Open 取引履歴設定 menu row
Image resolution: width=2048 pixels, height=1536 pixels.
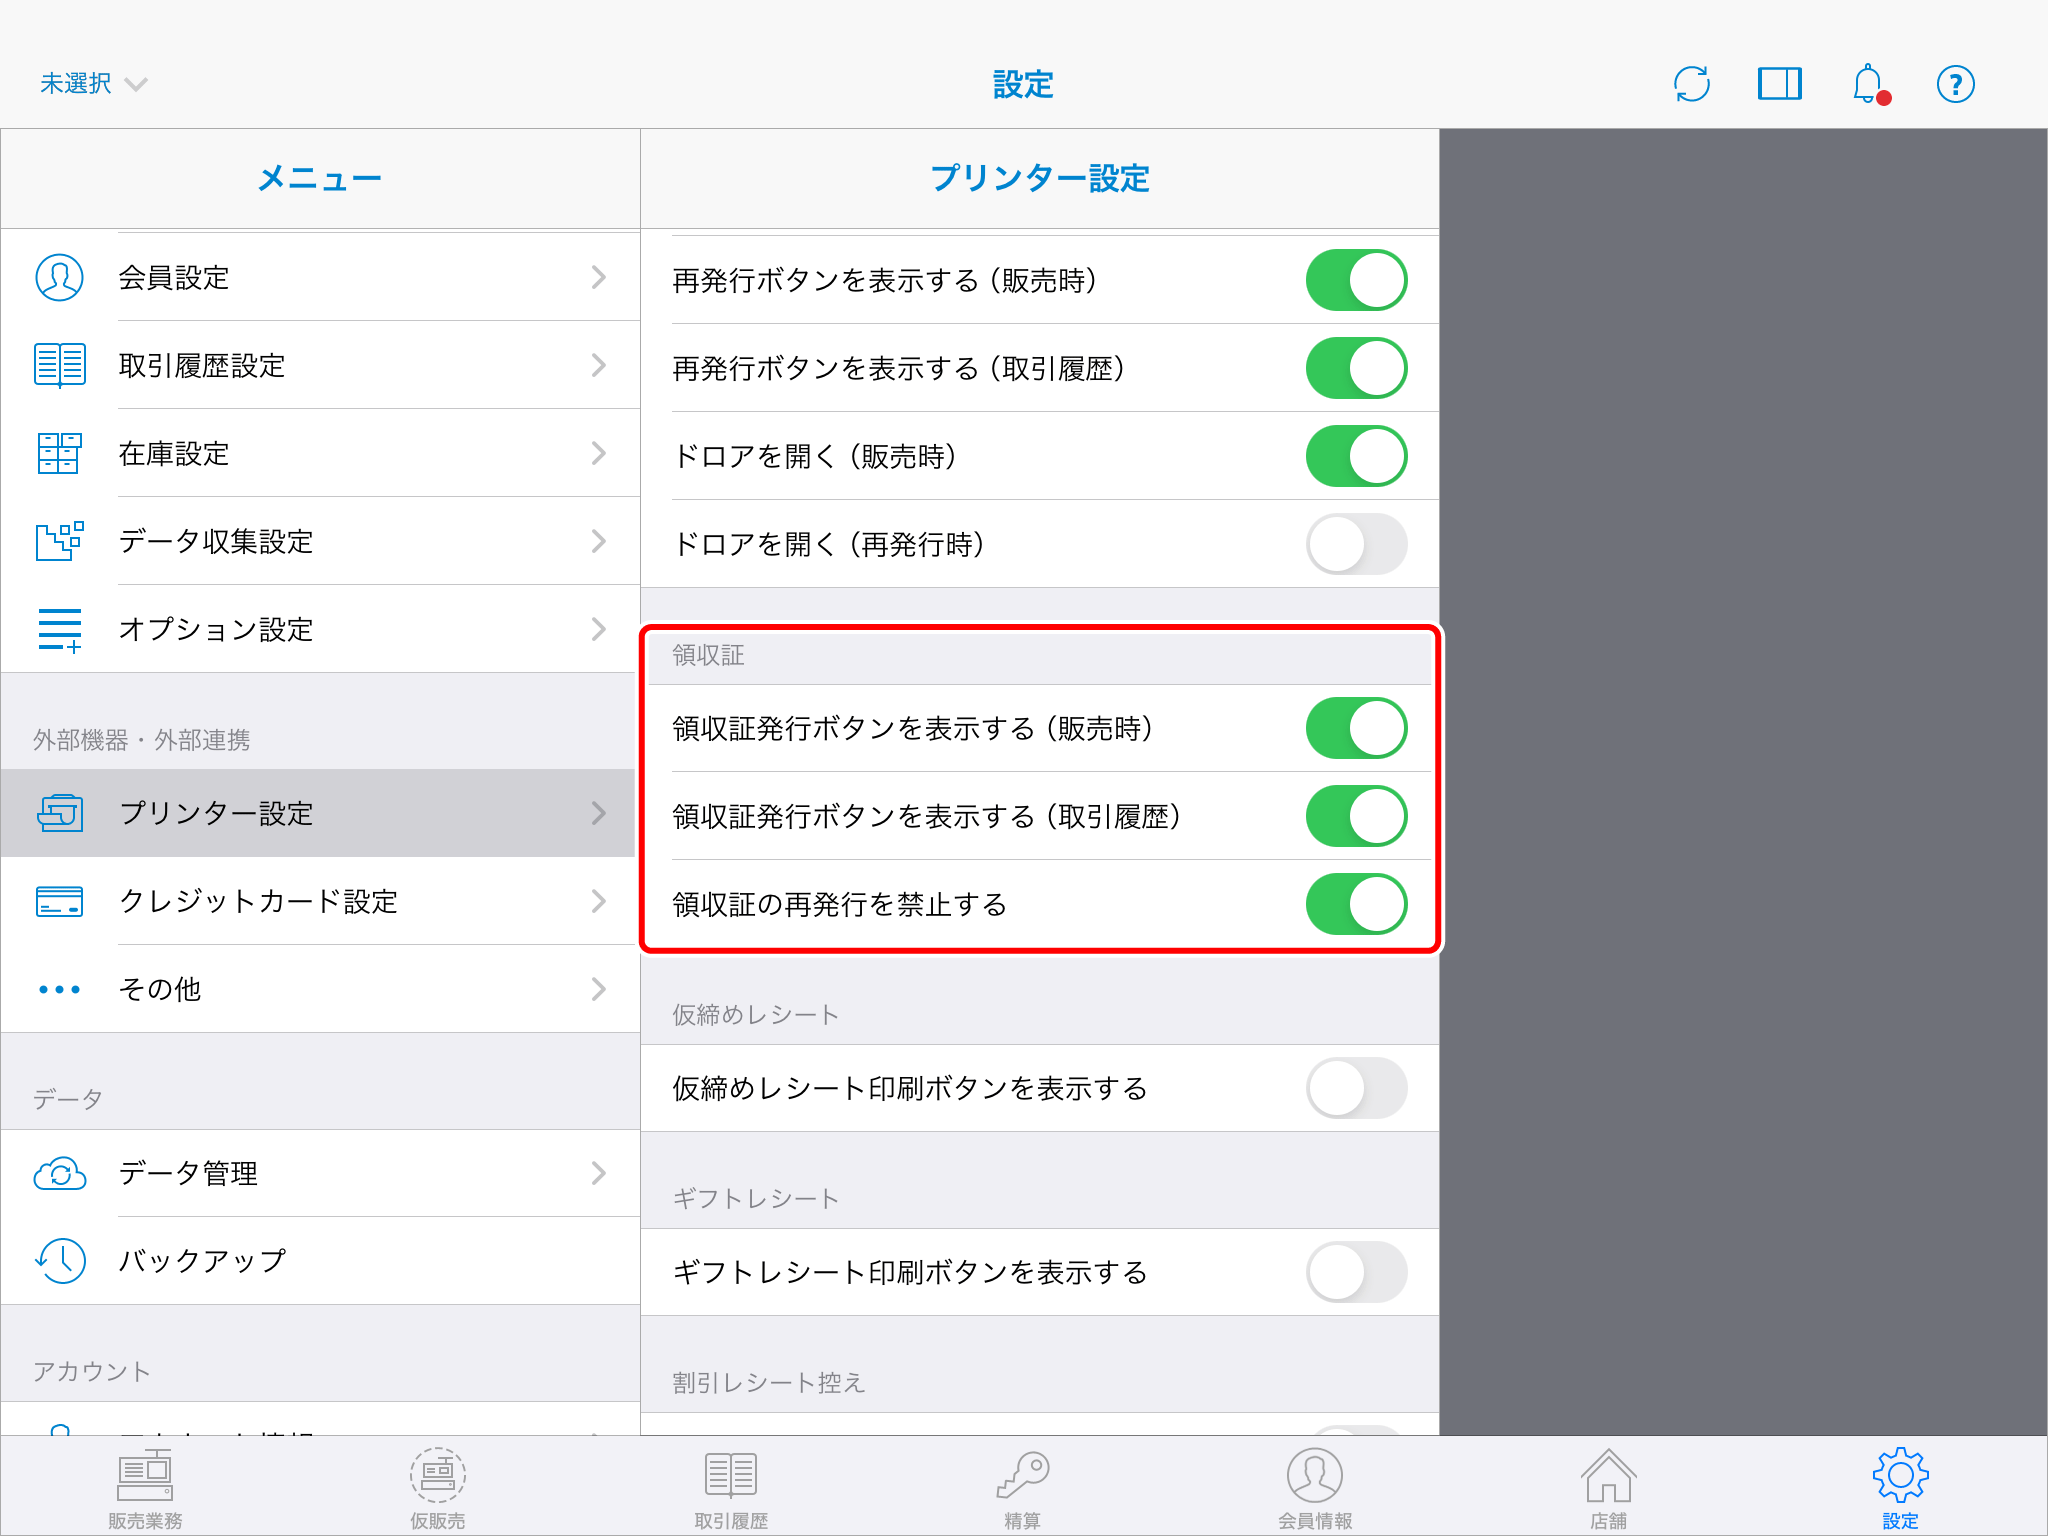pos(320,365)
